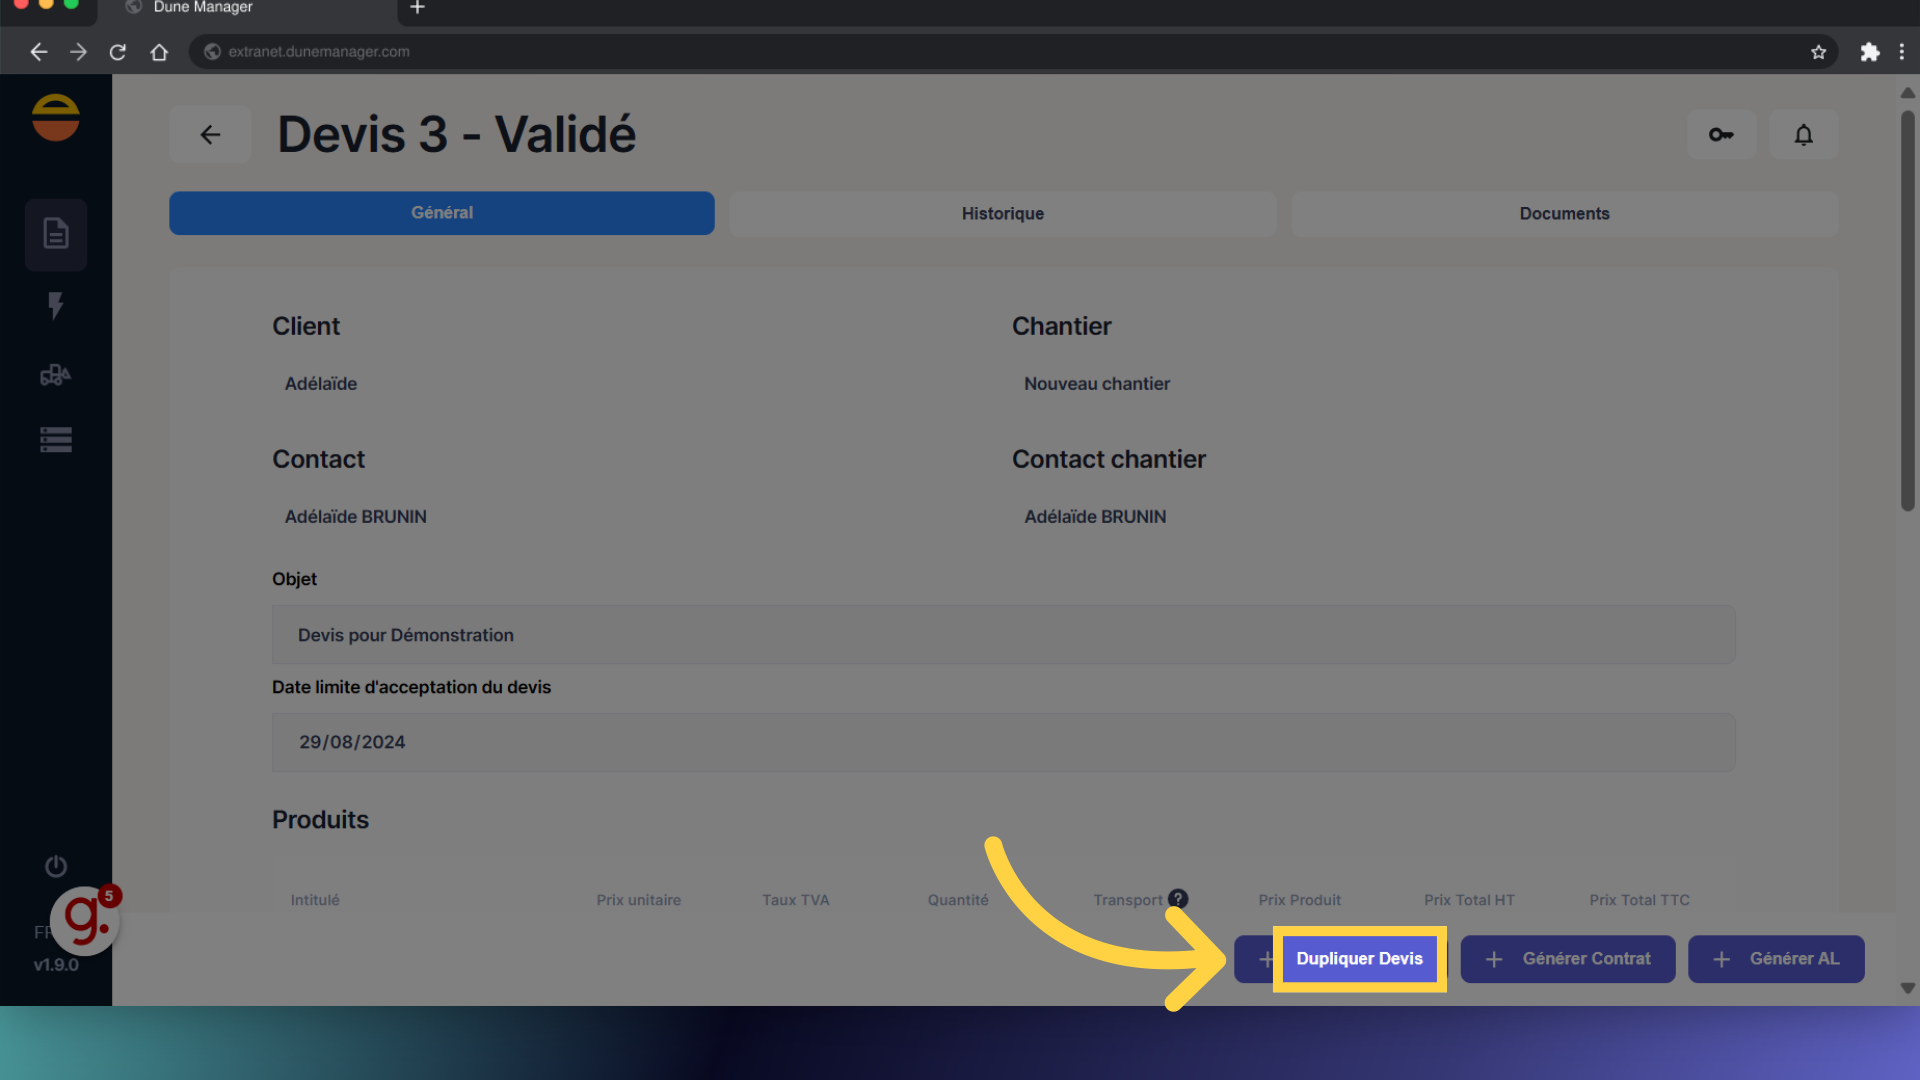The height and width of the screenshot is (1080, 1920).
Task: Click the power logout icon
Action: tap(56, 866)
